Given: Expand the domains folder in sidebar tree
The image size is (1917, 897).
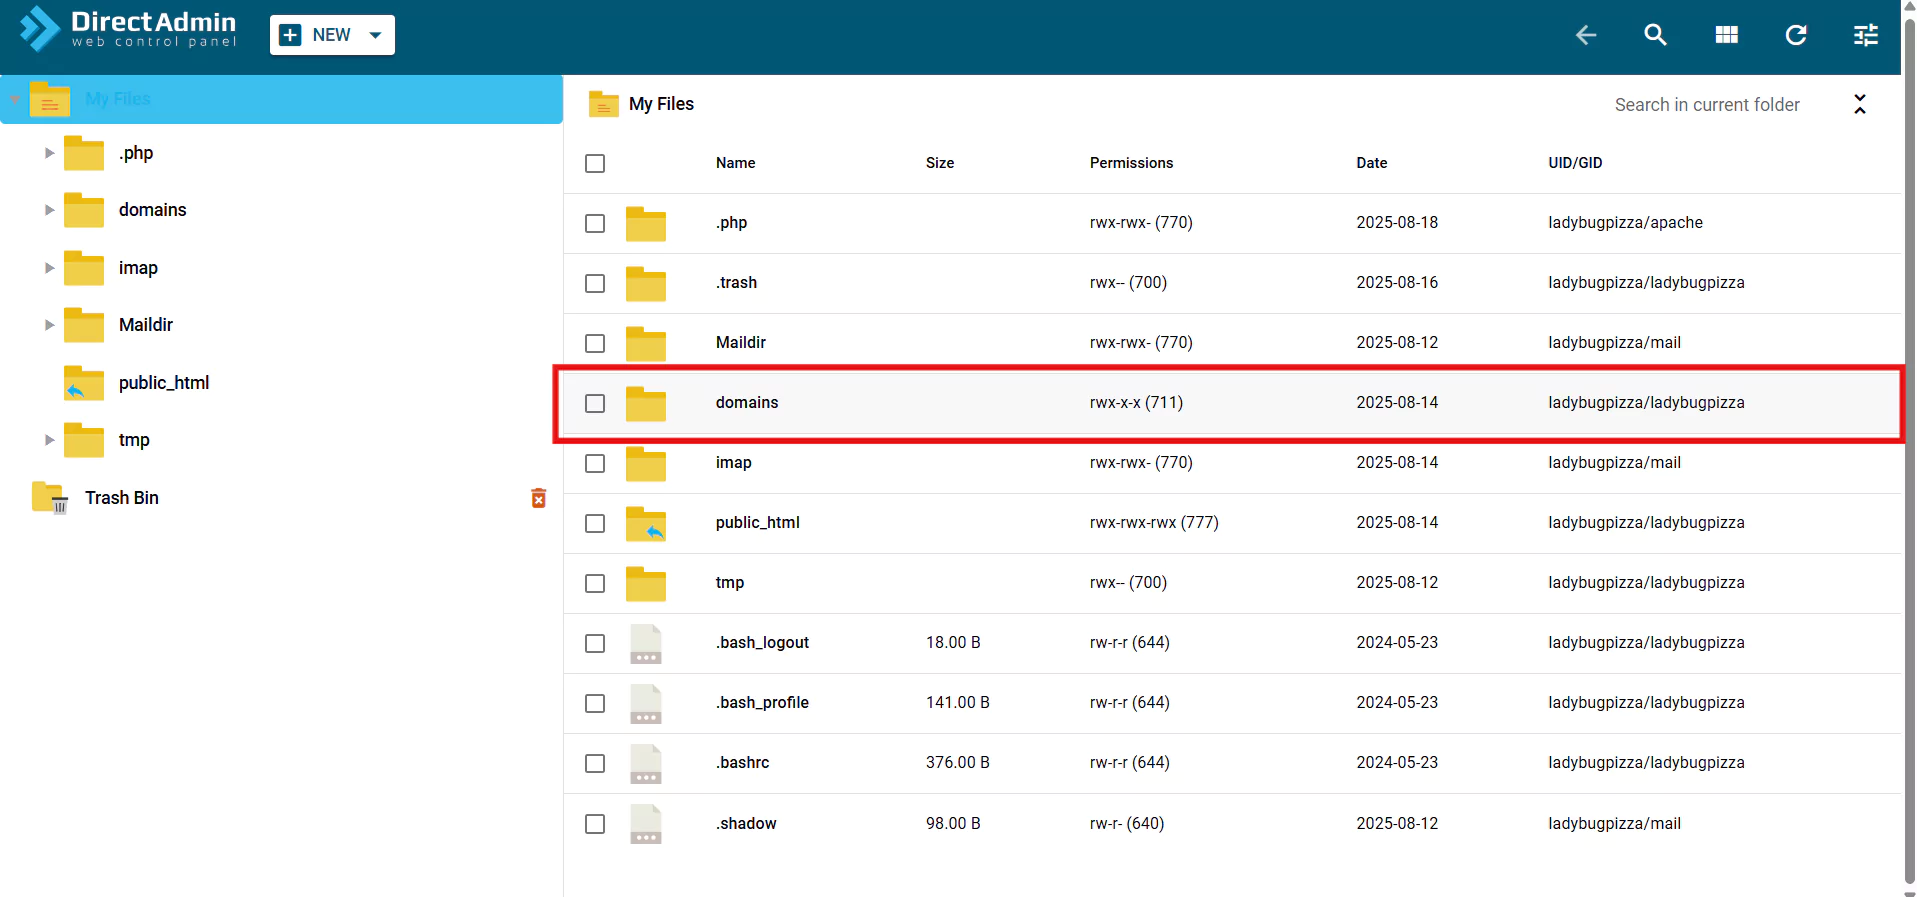Looking at the screenshot, I should coord(49,210).
